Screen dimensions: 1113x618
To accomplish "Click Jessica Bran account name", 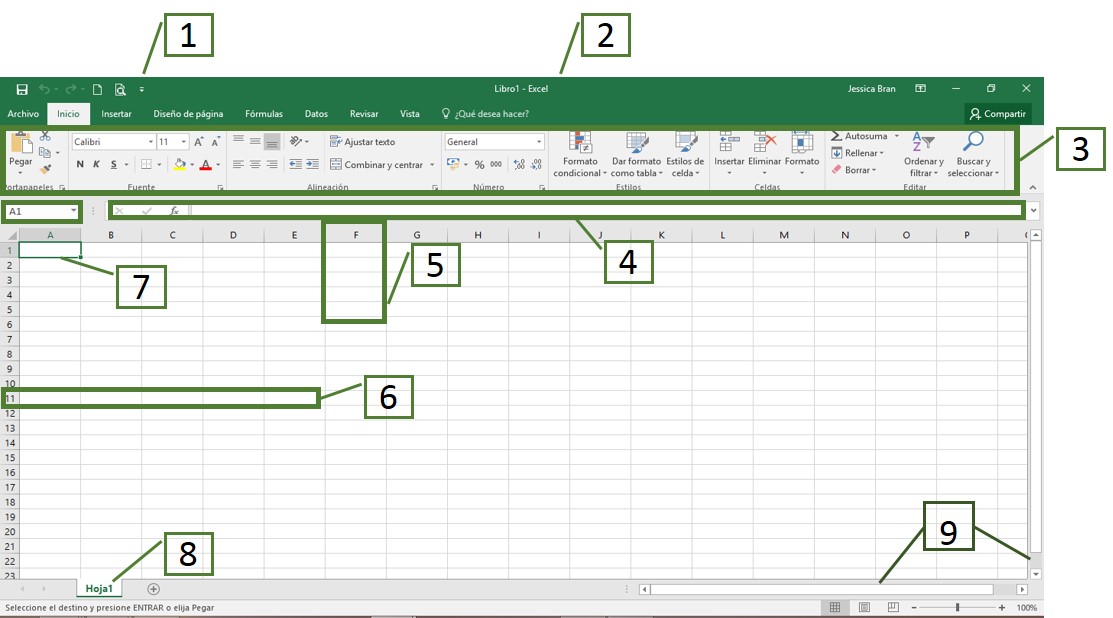I will (871, 89).
